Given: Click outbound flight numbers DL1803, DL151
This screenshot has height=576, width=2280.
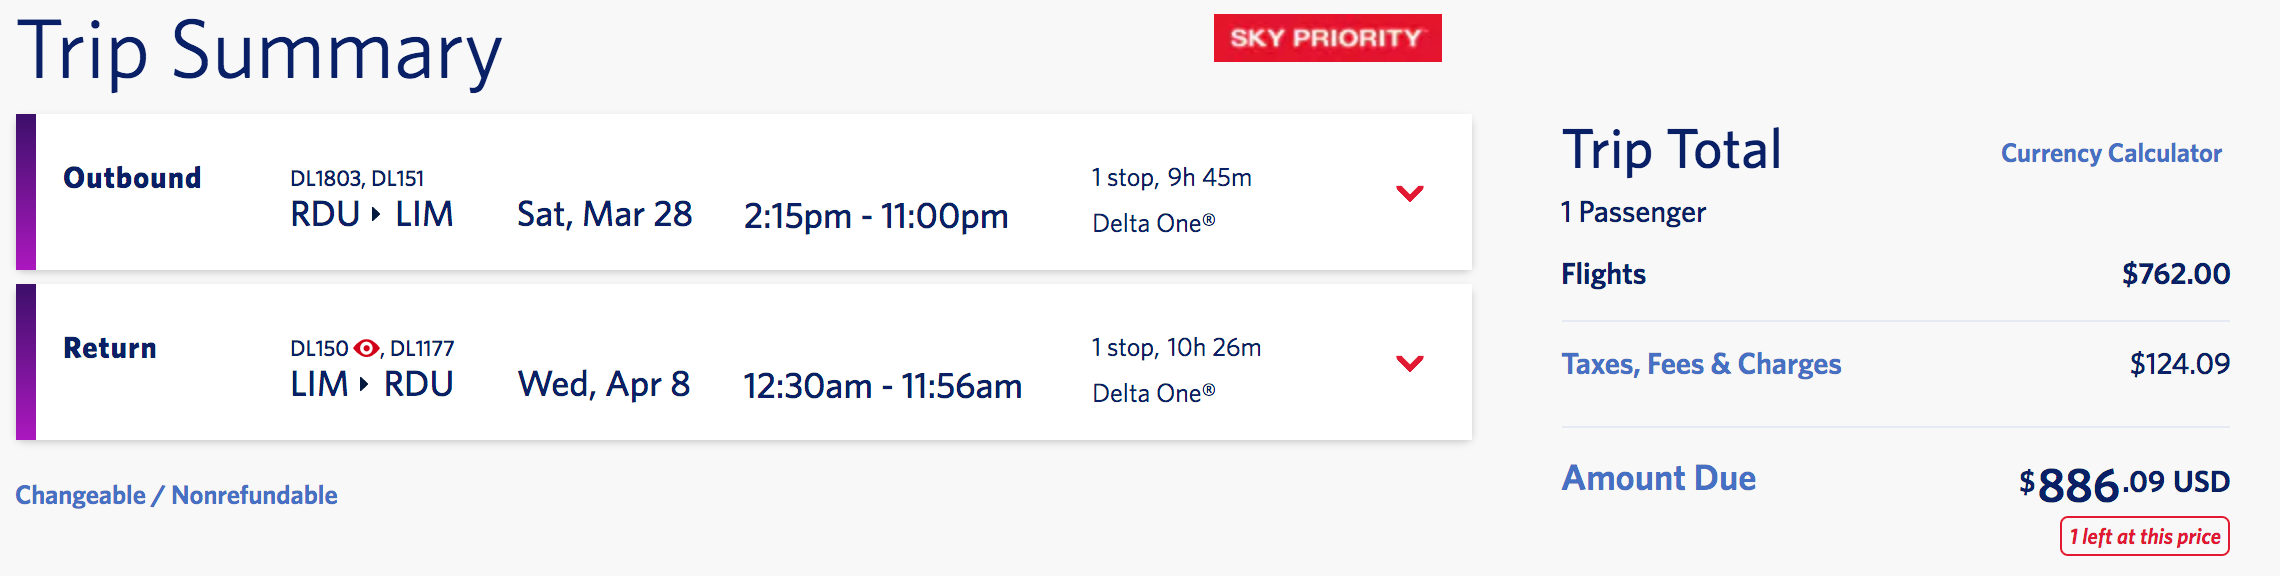Looking at the screenshot, I should coord(356,178).
